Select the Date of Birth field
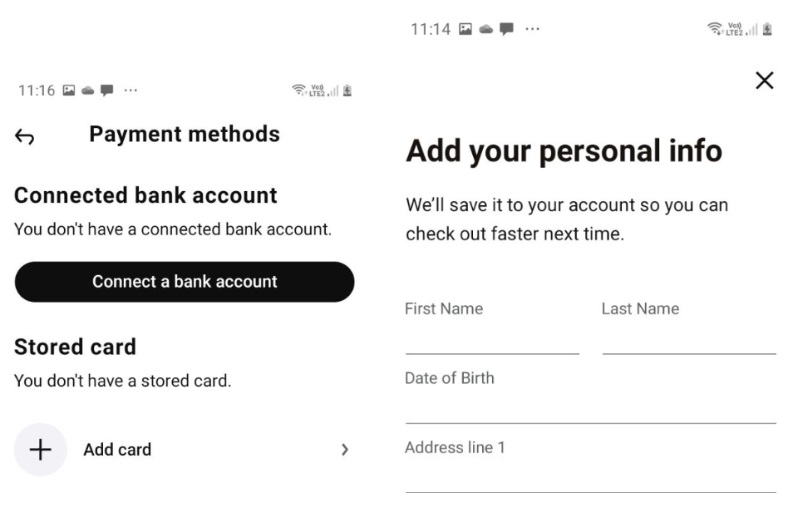The image size is (792, 530). coord(590,407)
